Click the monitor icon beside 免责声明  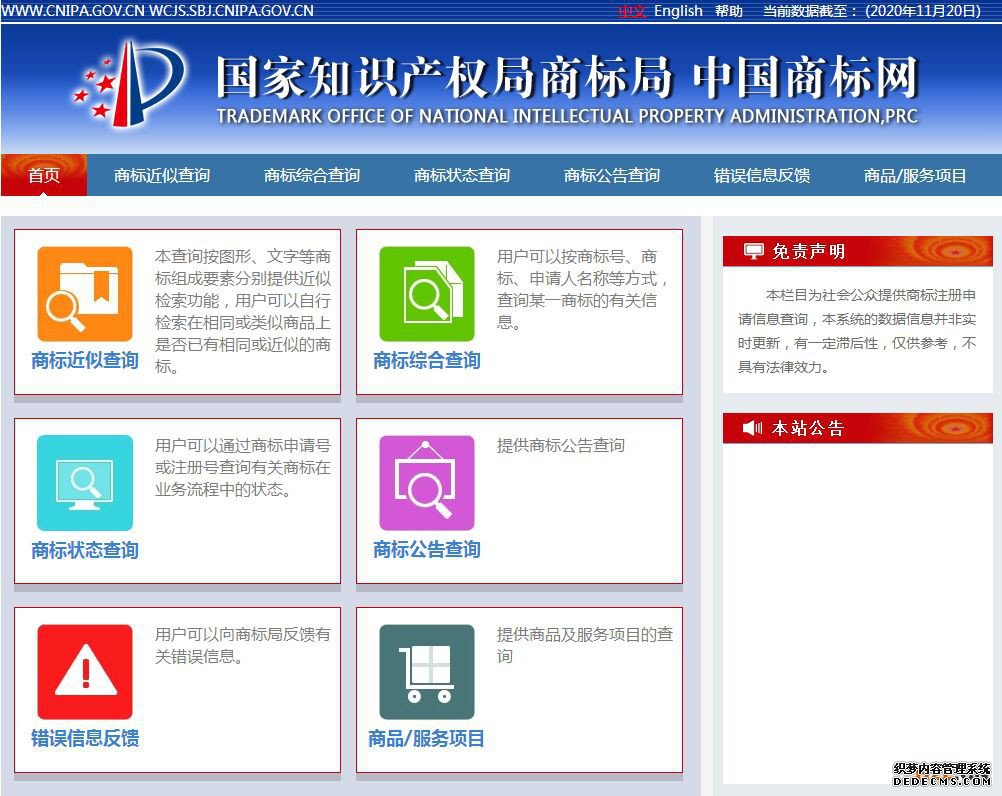point(753,251)
